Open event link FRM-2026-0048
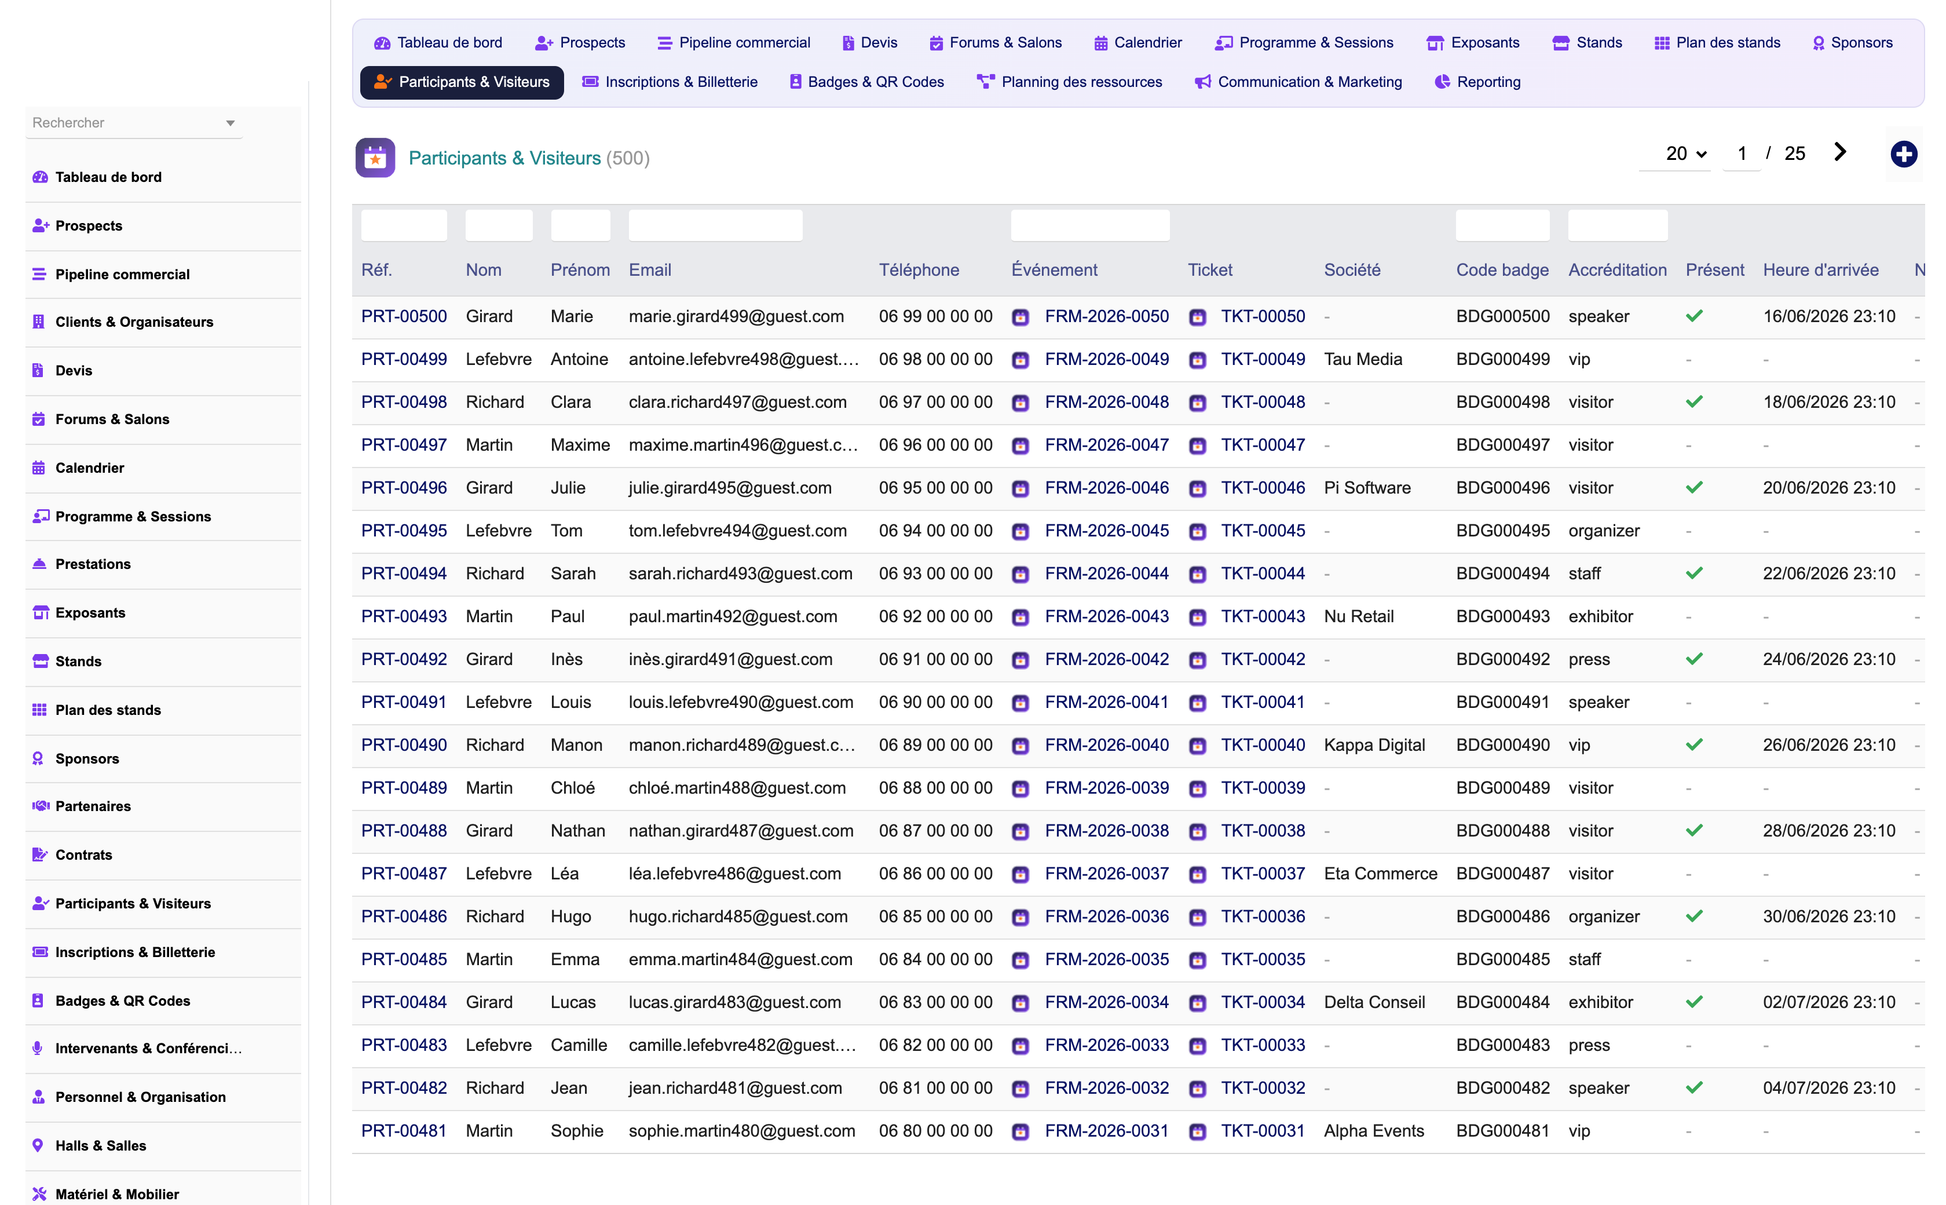Viewport: 1946px width, 1205px height. tap(1107, 402)
